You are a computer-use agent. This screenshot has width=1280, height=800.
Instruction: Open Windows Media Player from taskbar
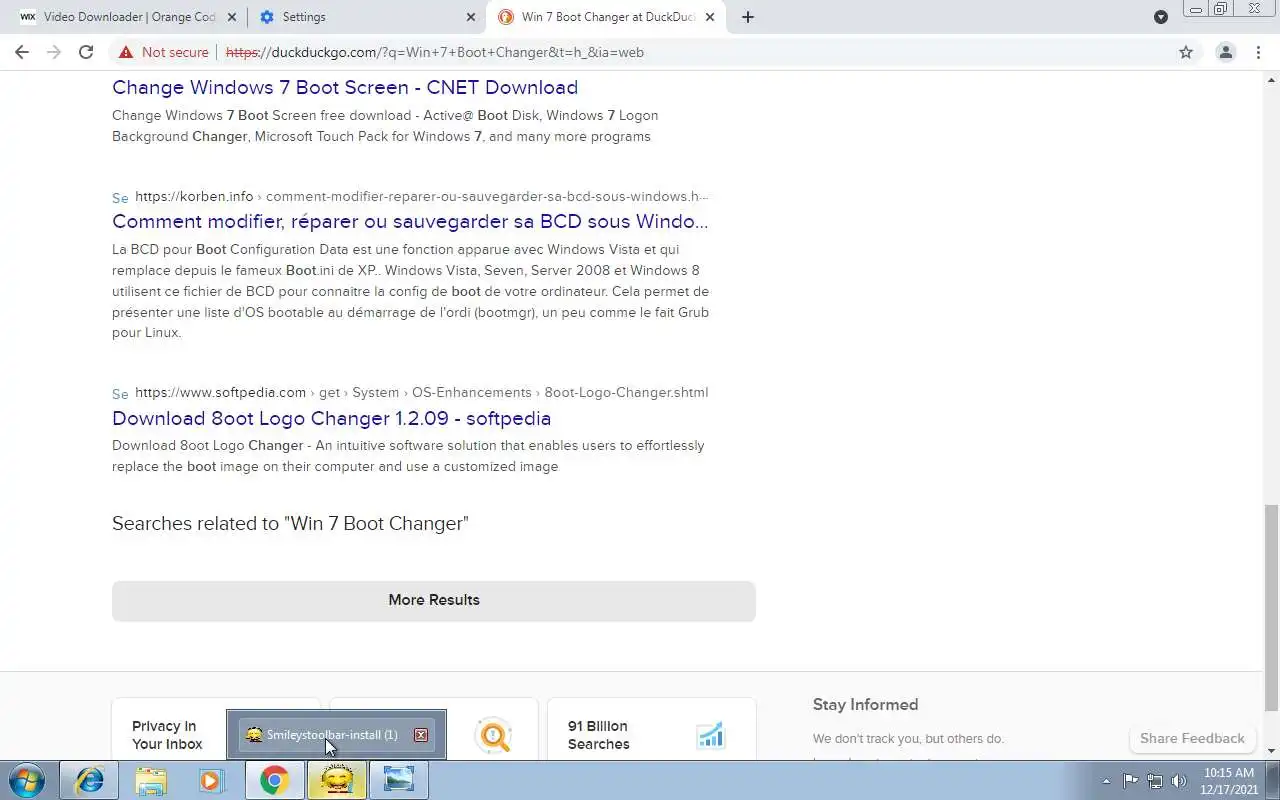click(211, 780)
